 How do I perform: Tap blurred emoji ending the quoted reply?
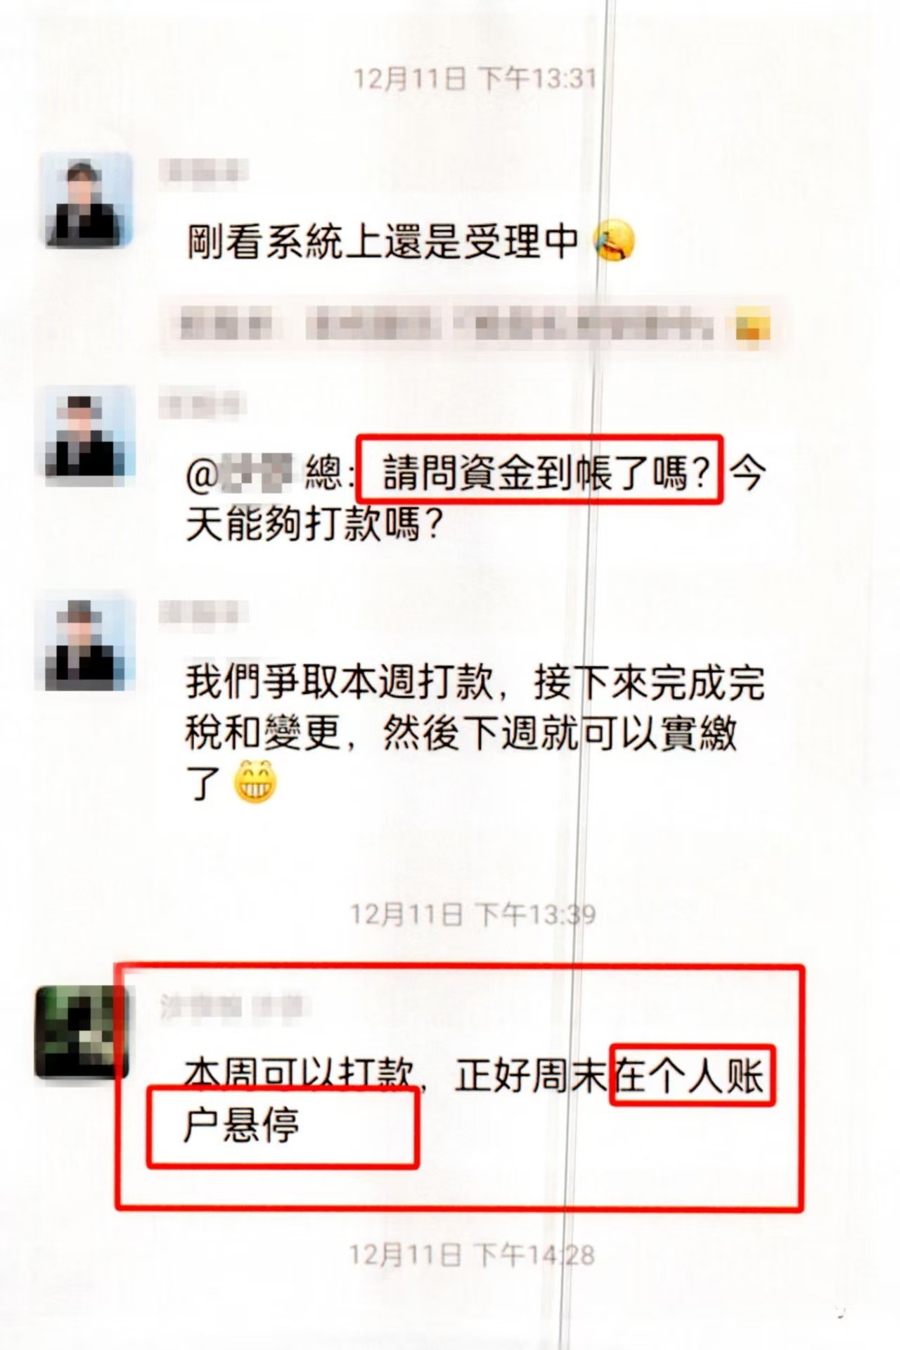click(x=751, y=326)
